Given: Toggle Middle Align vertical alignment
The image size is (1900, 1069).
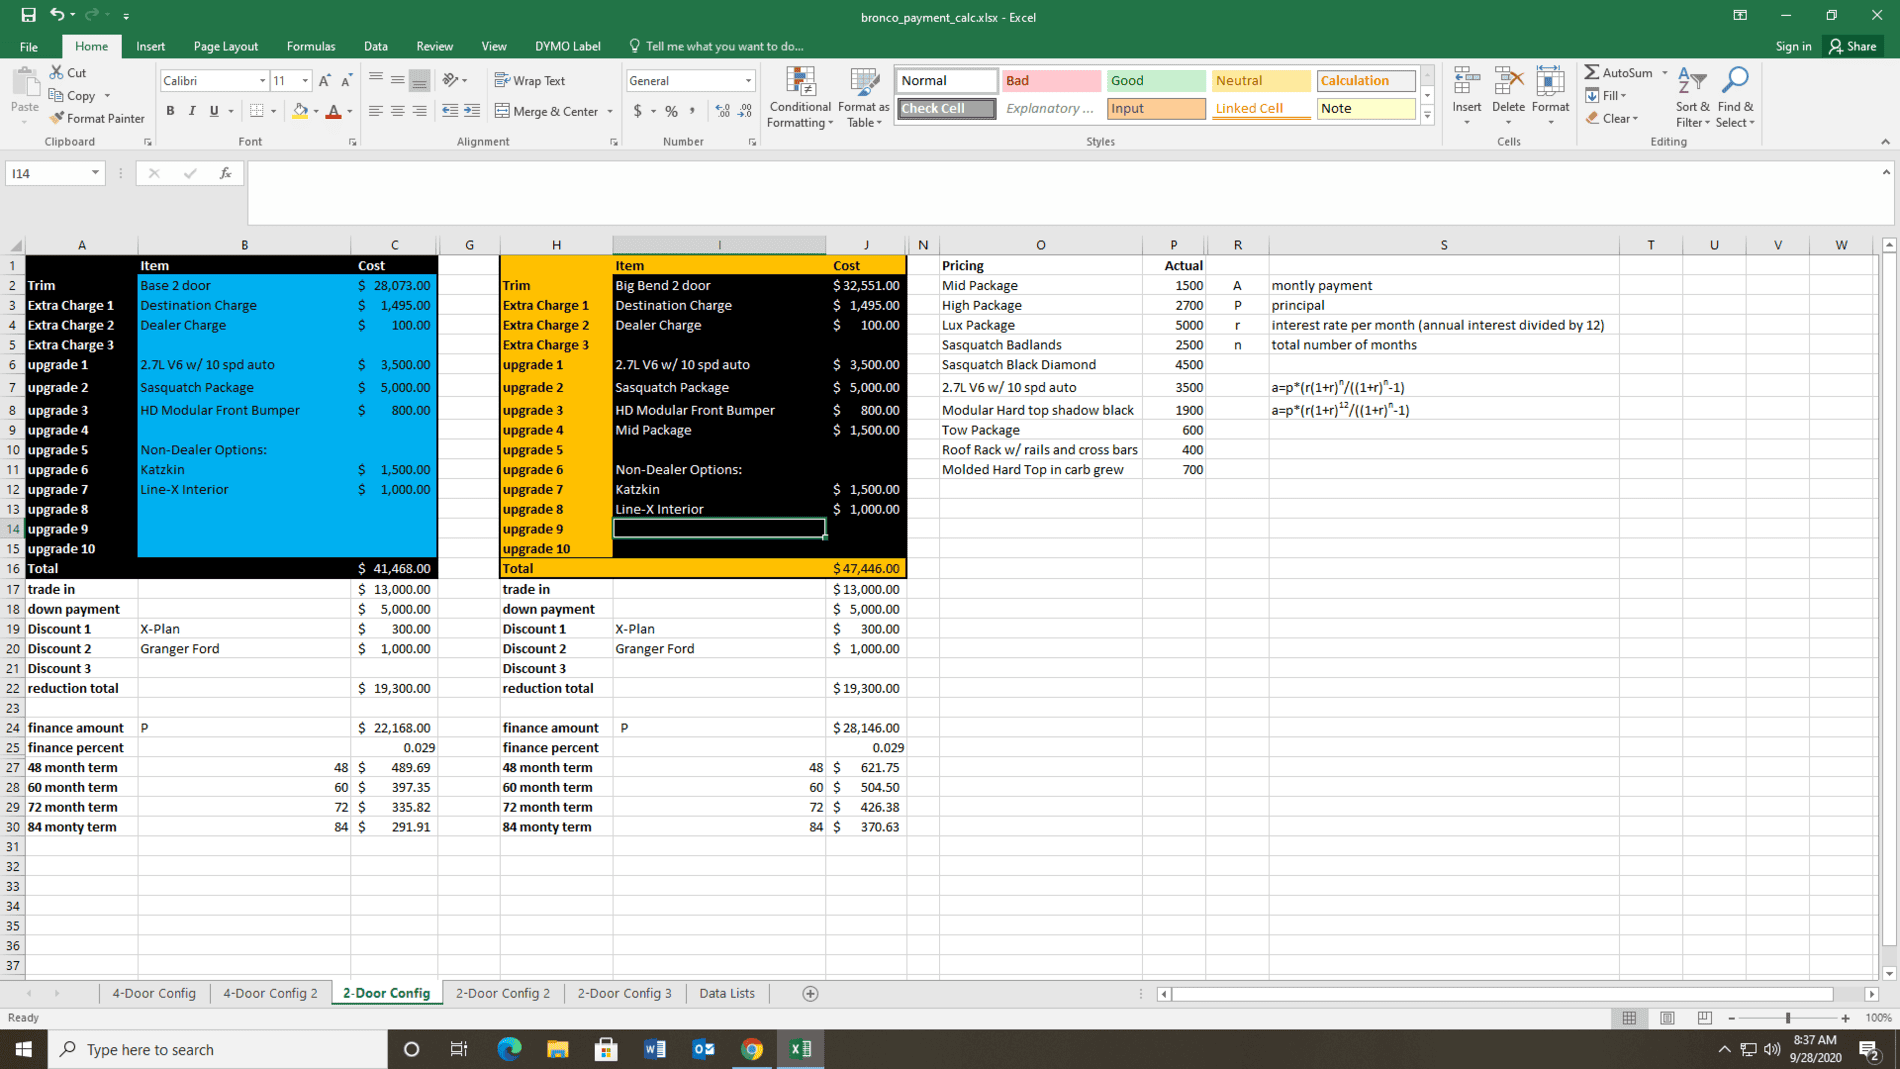Looking at the screenshot, I should click(x=397, y=80).
